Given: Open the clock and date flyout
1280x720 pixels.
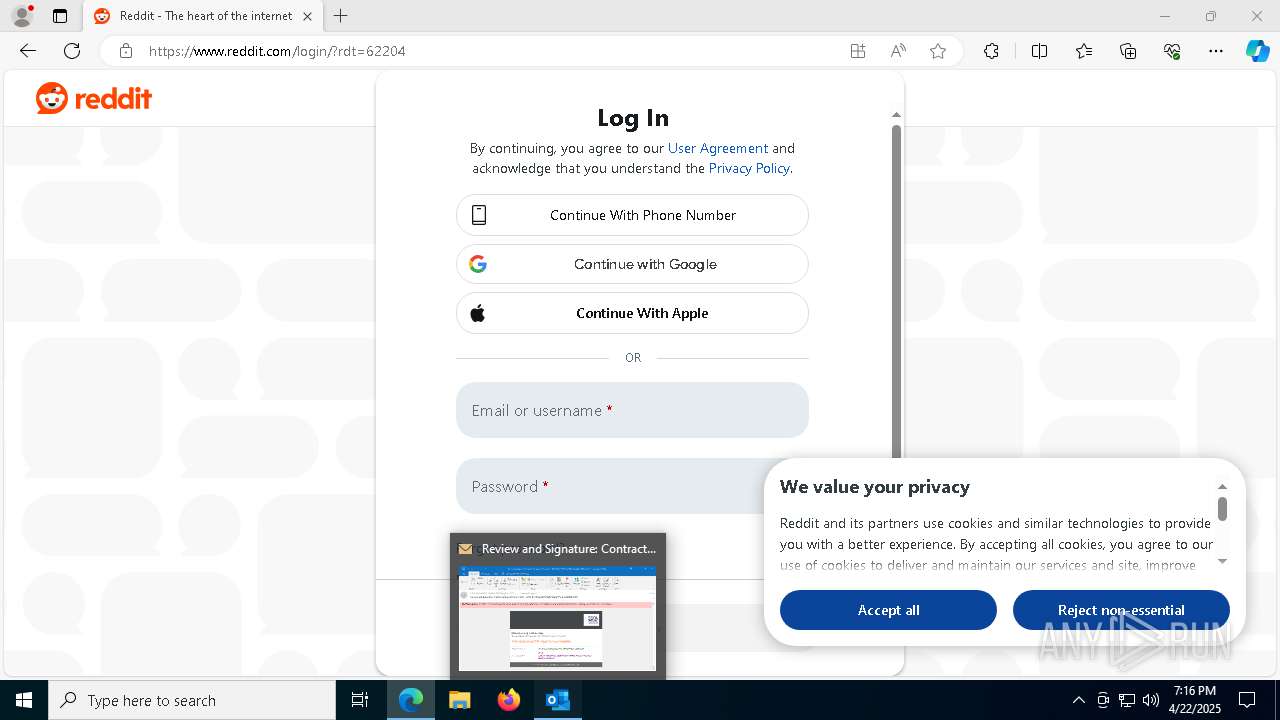Looking at the screenshot, I should 1195,700.
